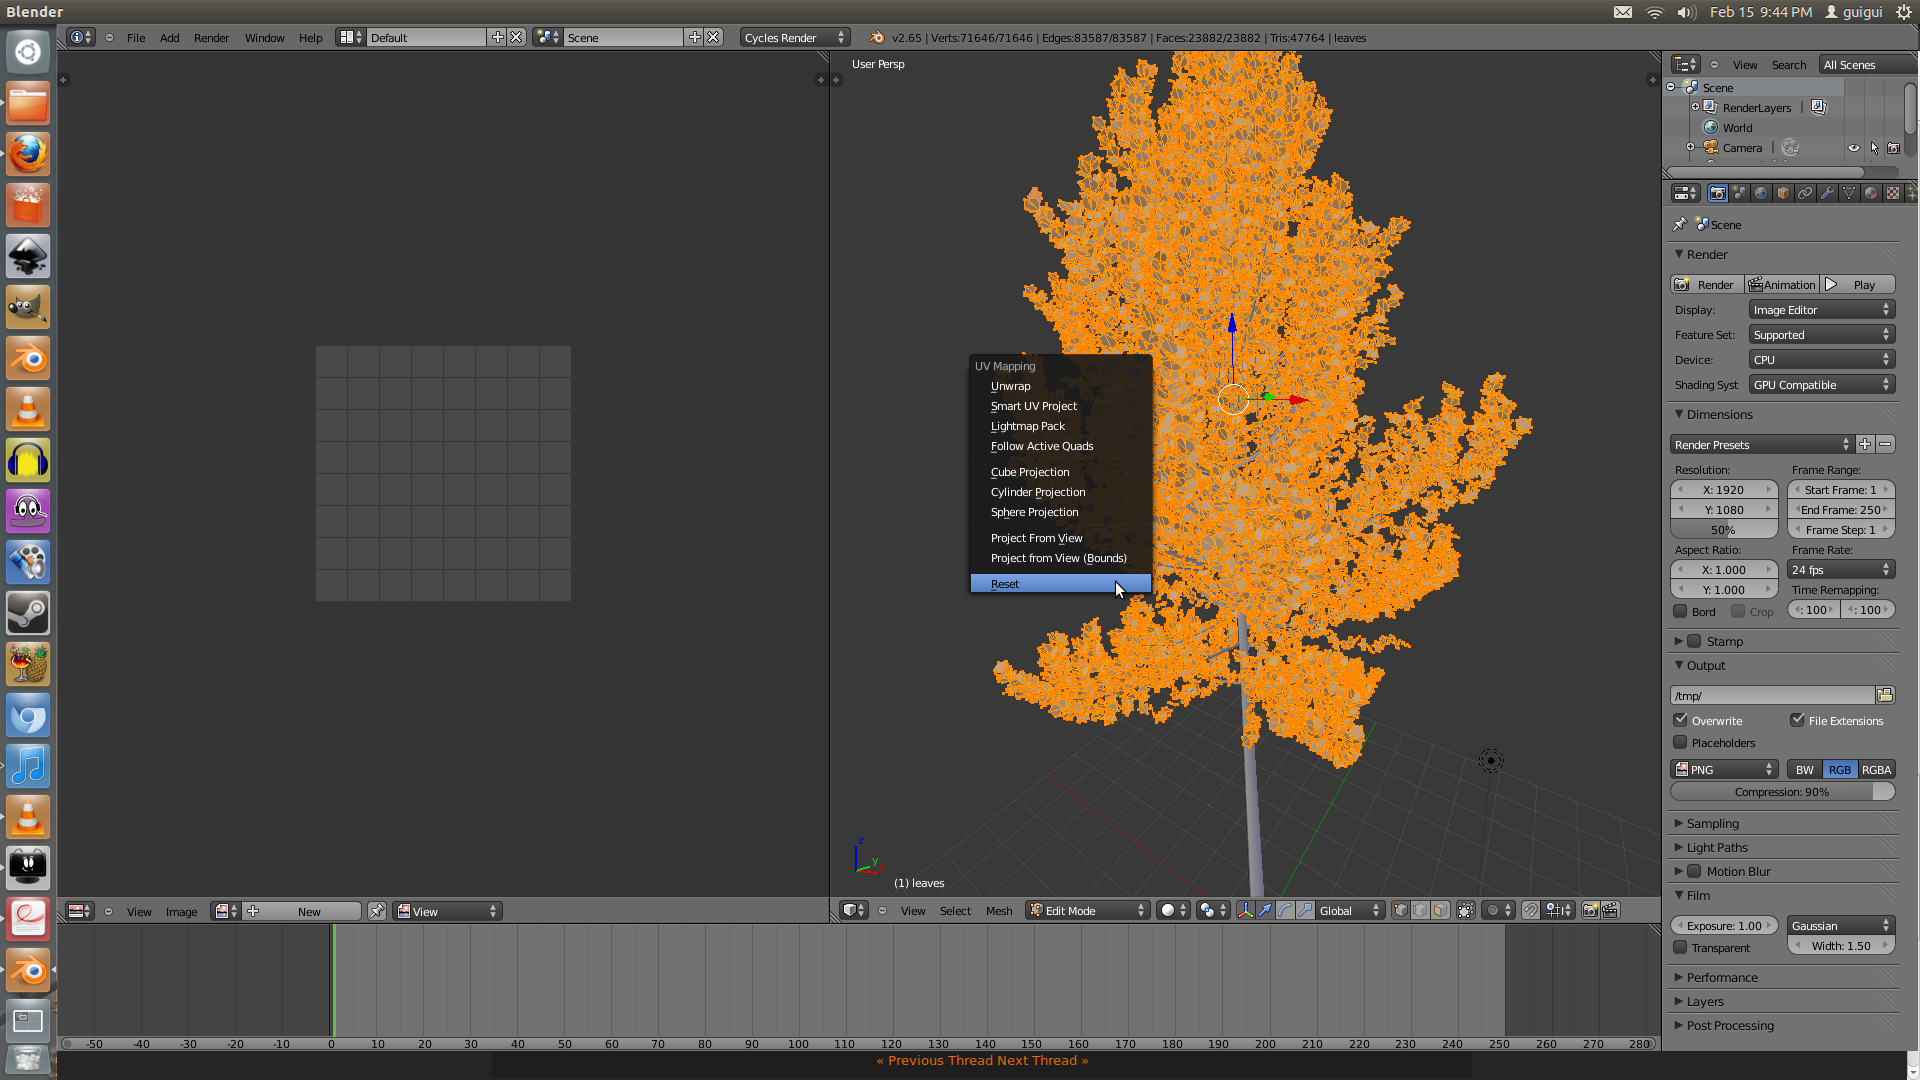This screenshot has height=1080, width=1920.
Task: Select the BW color mode
Action: coord(1804,769)
